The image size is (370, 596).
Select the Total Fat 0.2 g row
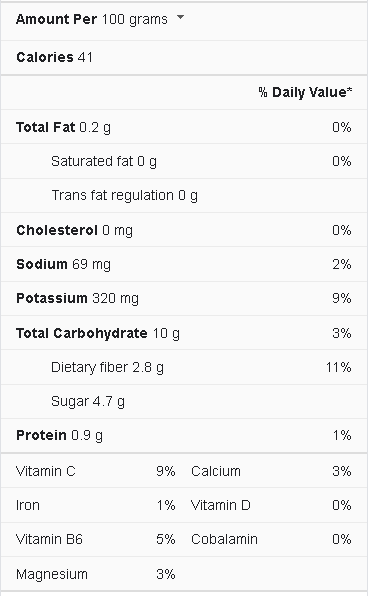coord(184,127)
